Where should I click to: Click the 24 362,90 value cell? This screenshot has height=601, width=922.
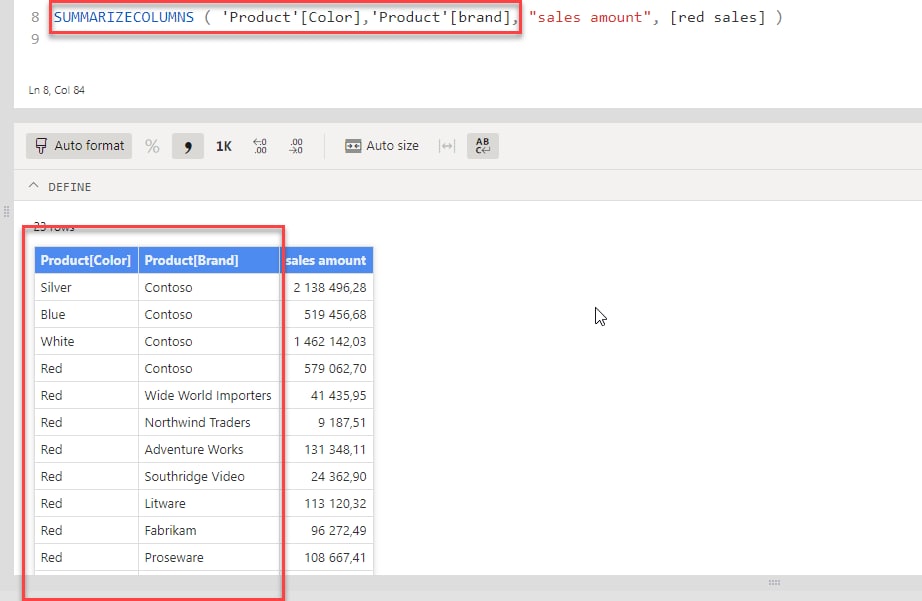coord(326,477)
